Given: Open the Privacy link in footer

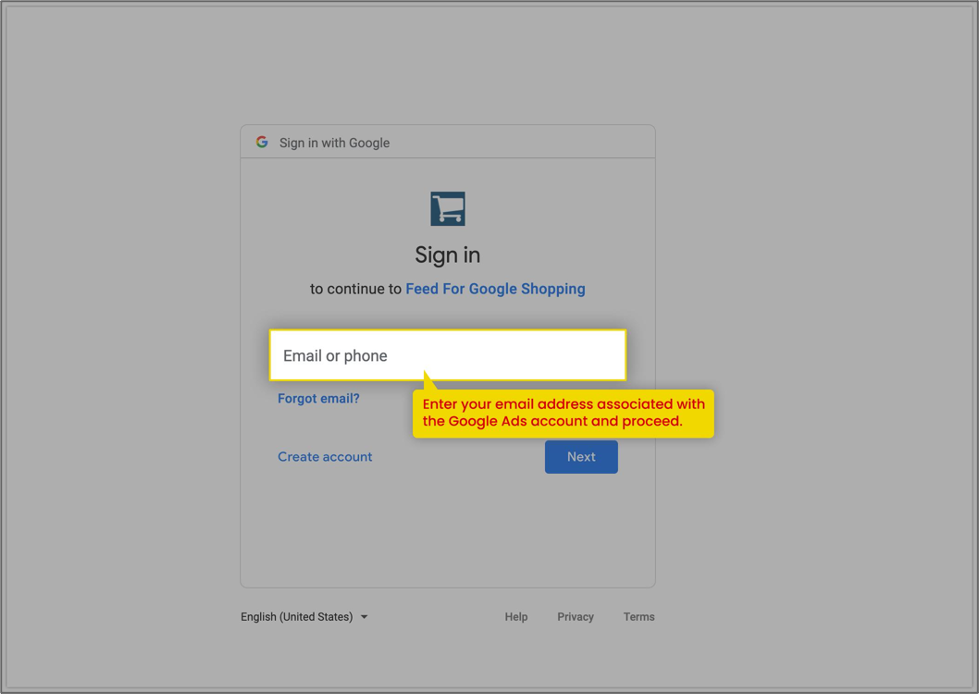Looking at the screenshot, I should tap(575, 617).
